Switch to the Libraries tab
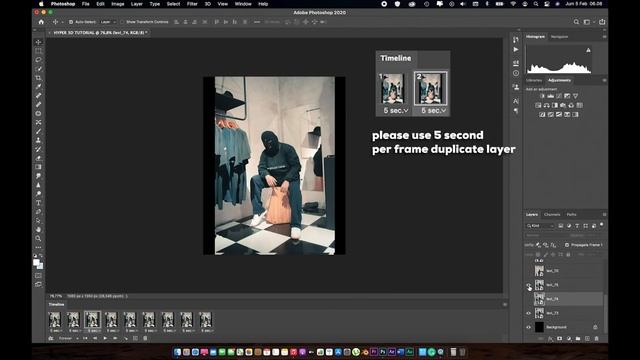This screenshot has height=360, width=640. 534,80
